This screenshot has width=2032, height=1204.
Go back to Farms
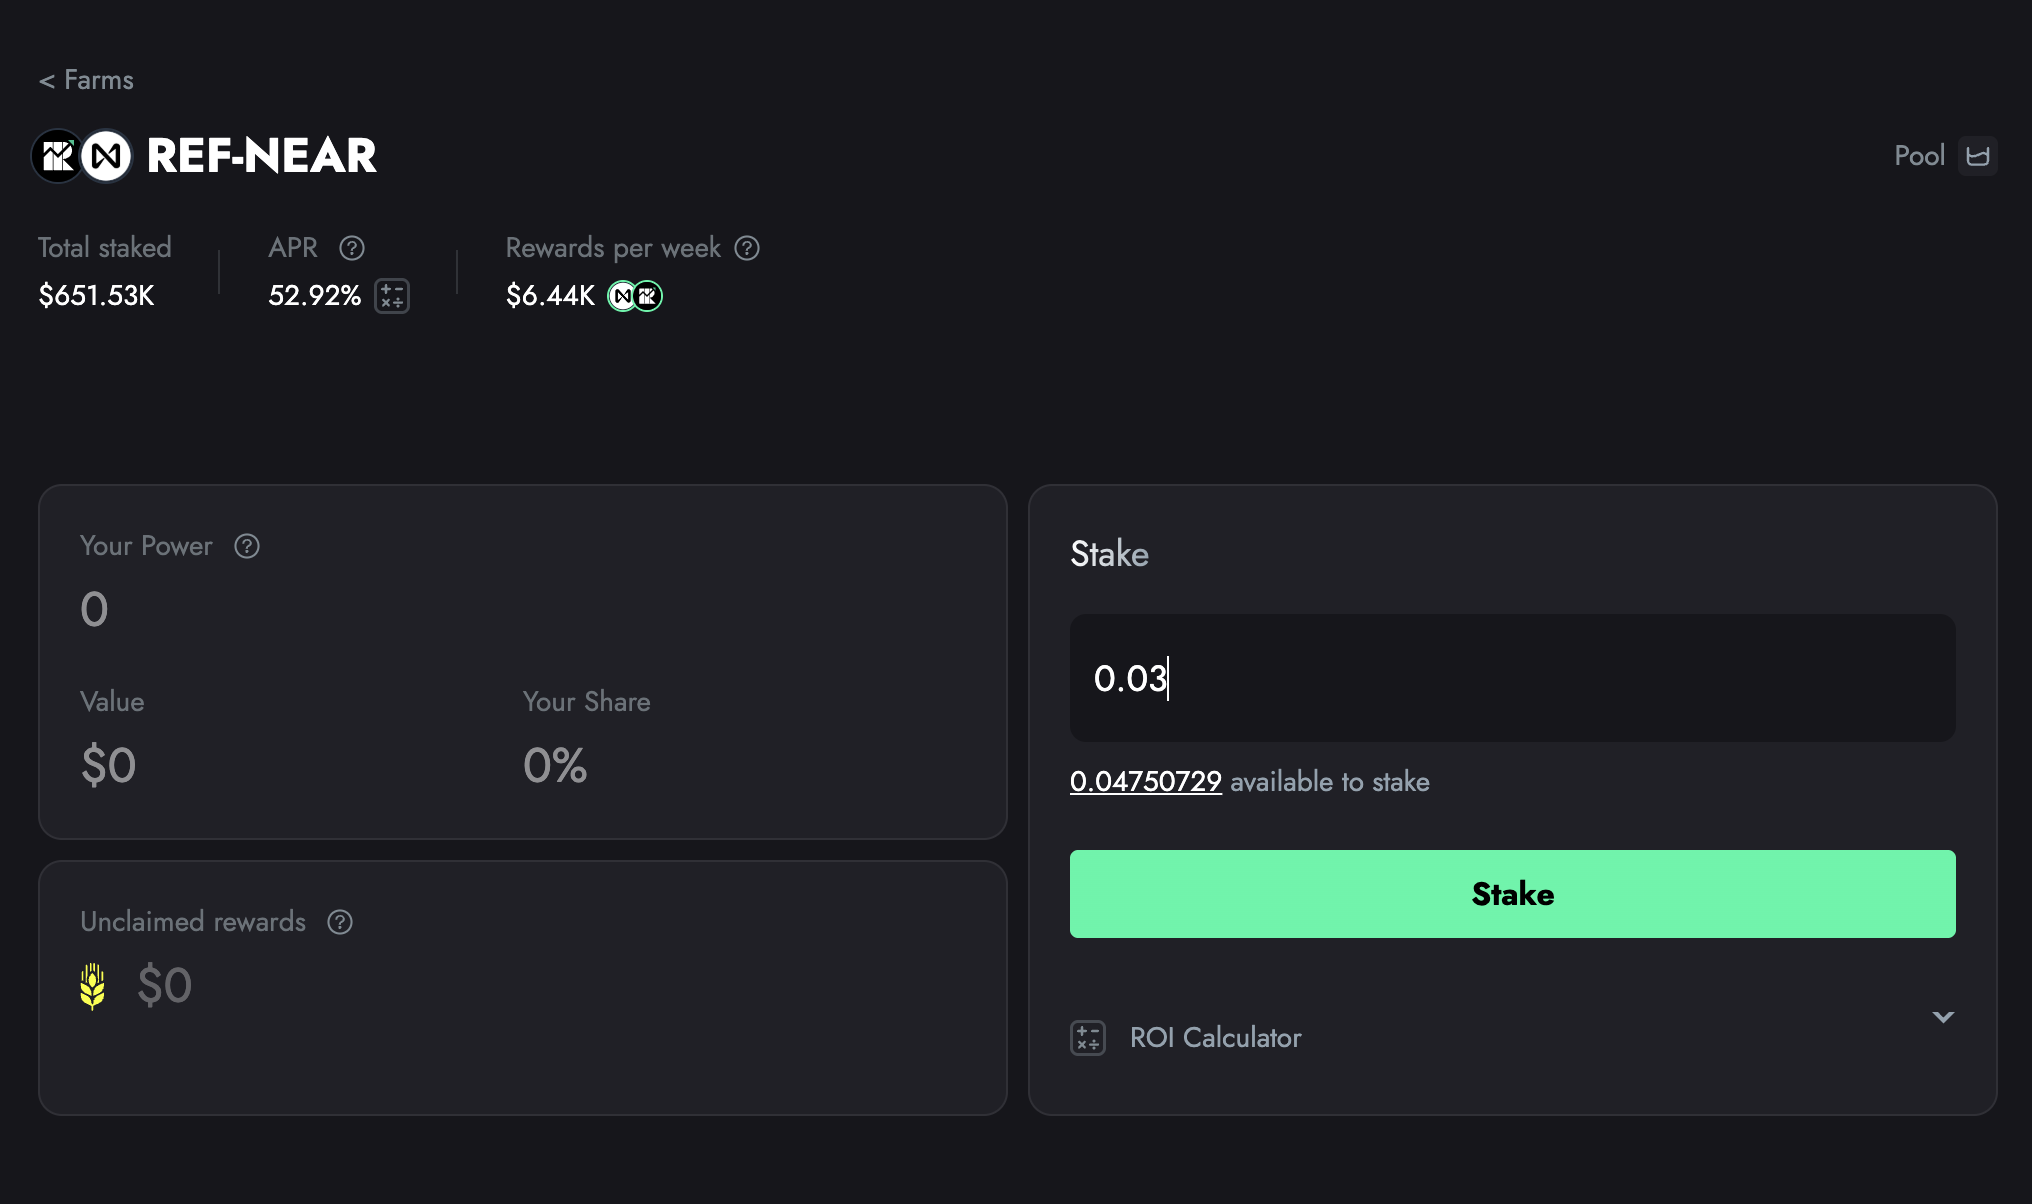pyautogui.click(x=86, y=80)
